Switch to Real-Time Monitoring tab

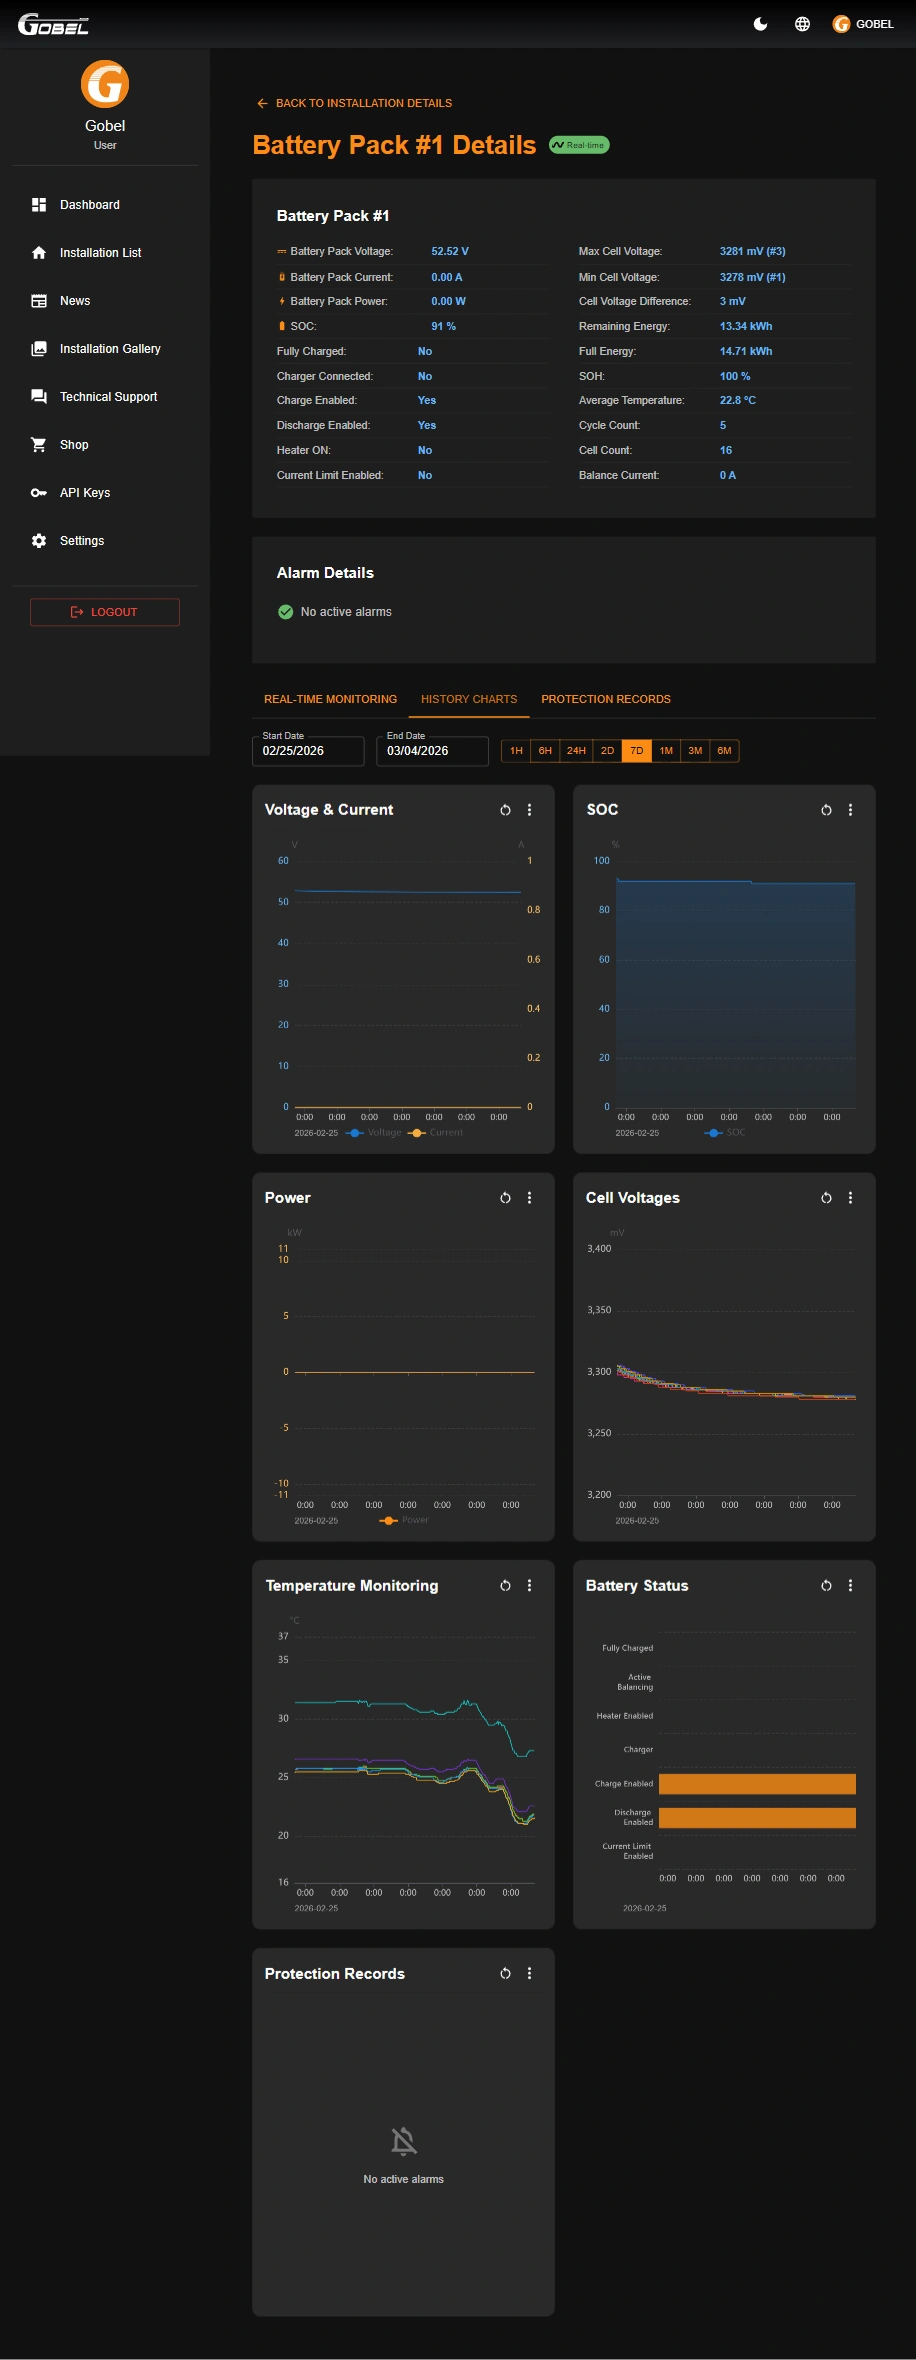pos(330,699)
